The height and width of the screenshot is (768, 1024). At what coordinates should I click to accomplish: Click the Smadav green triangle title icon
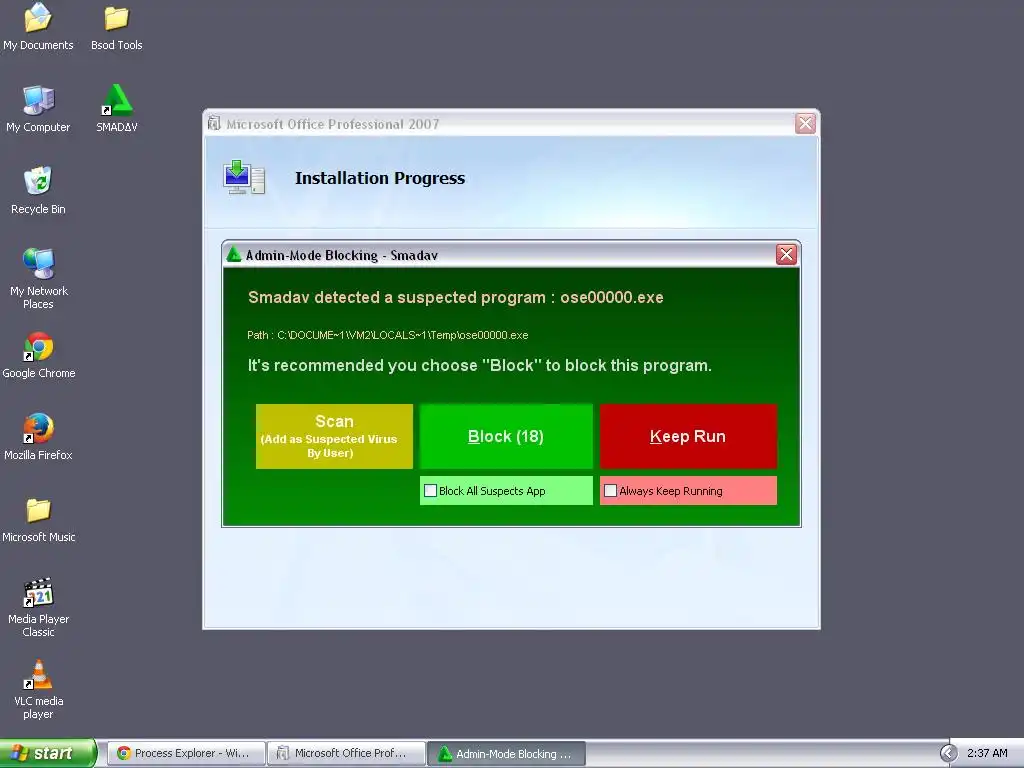pyautogui.click(x=233, y=255)
